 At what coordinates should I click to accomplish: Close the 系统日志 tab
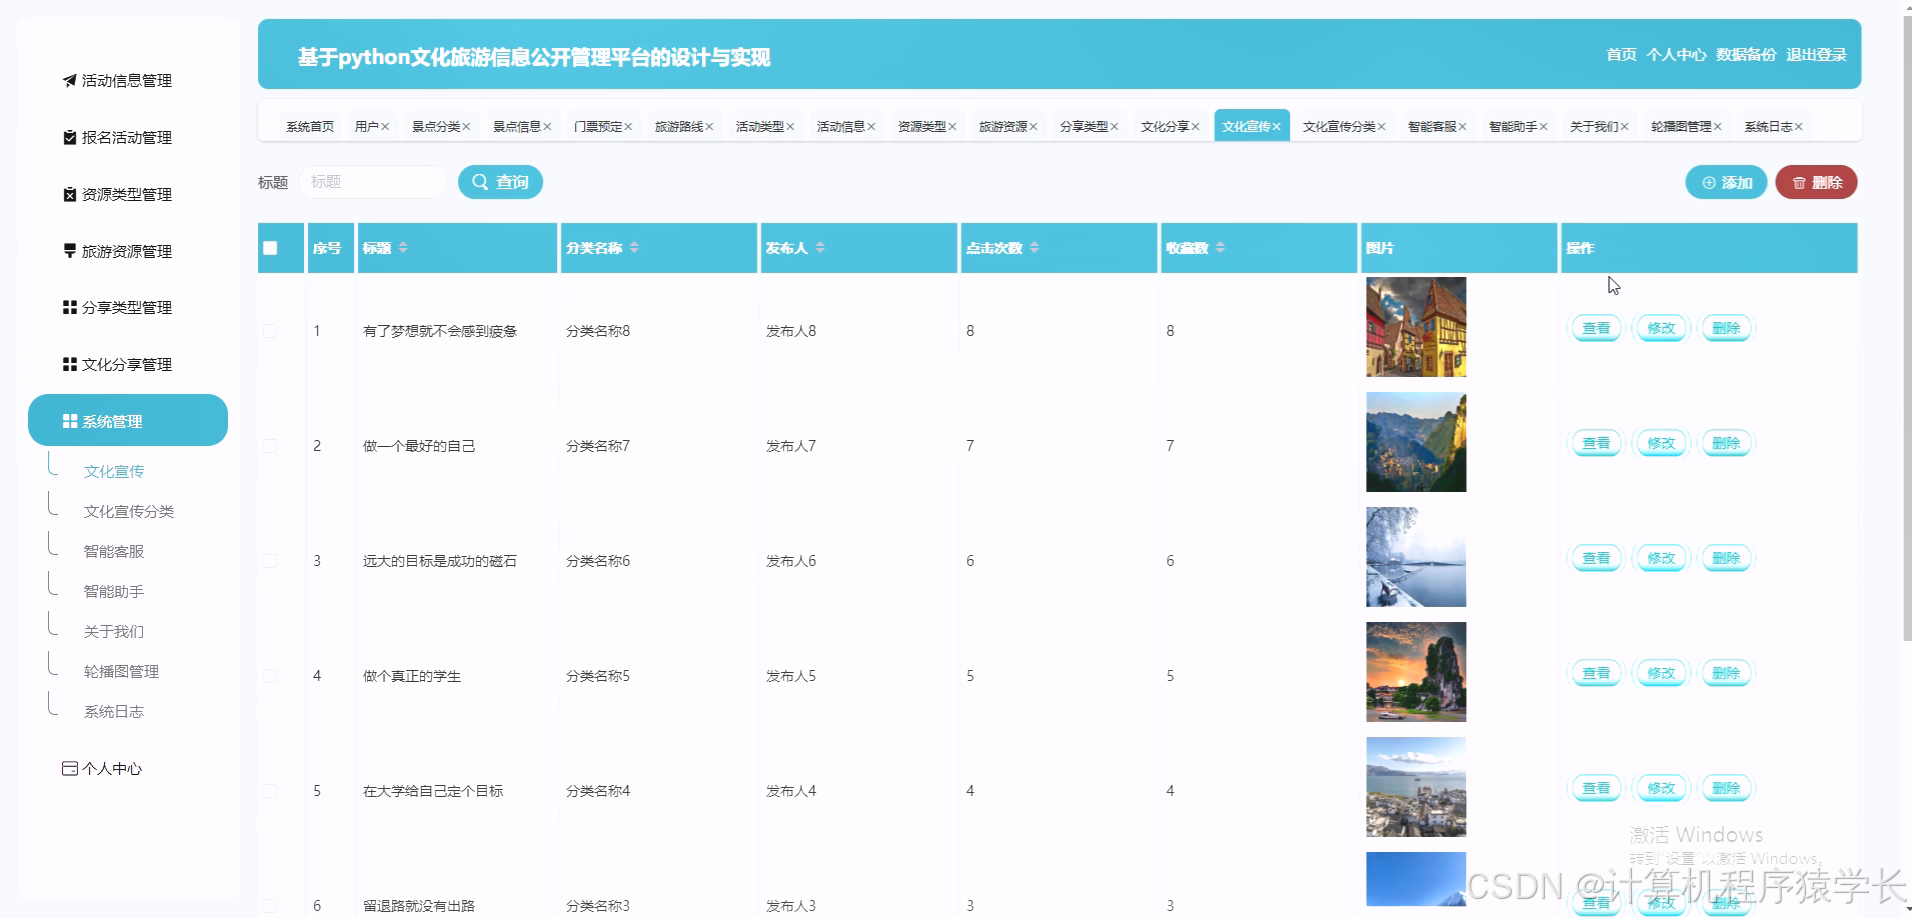click(x=1798, y=127)
